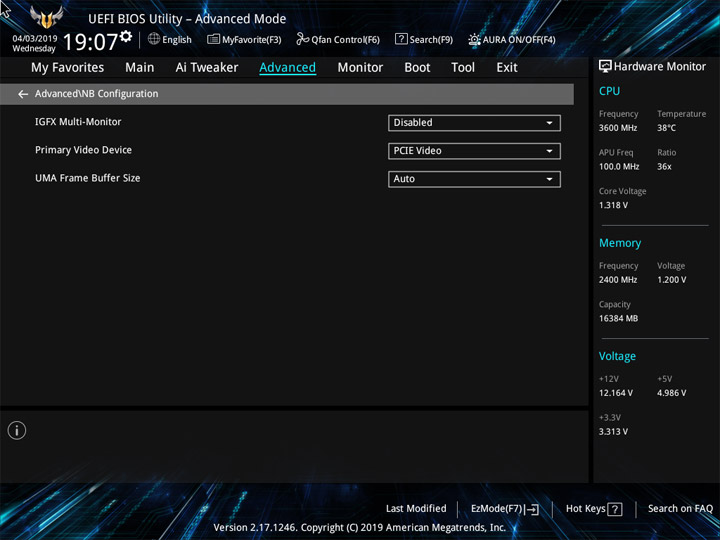Viewport: 720px width, 540px height.
Task: Open the Ai Tweaker tab
Action: point(207,68)
